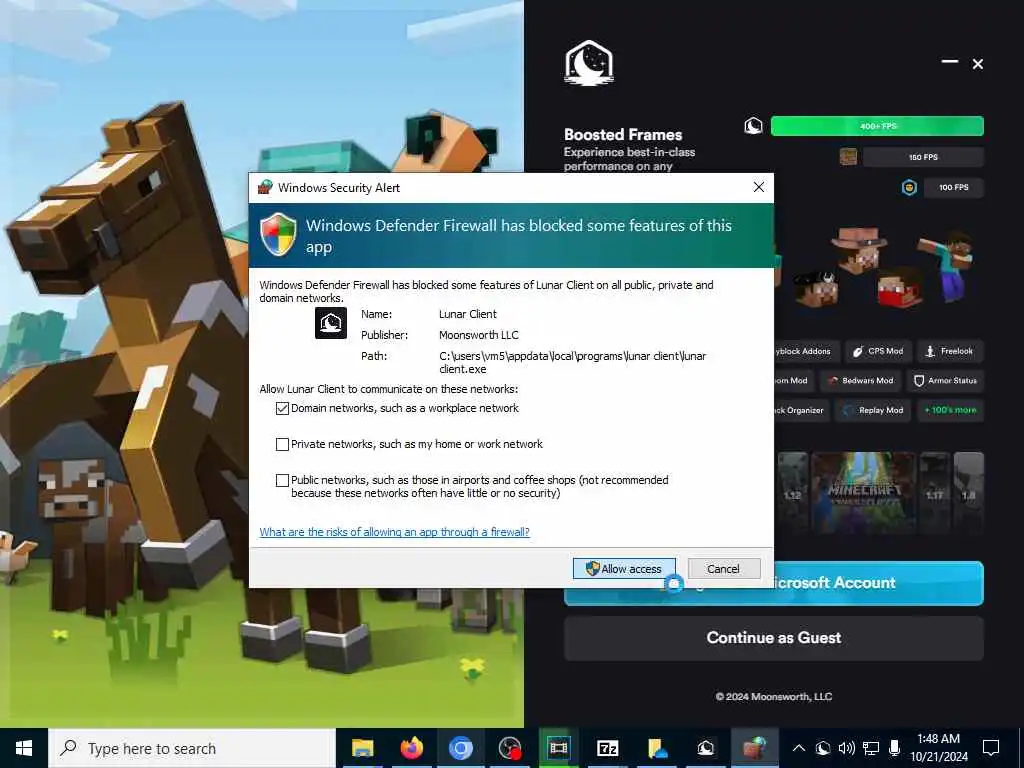The width and height of the screenshot is (1024, 768).
Task: Show hidden system tray icons
Action: pyautogui.click(x=799, y=748)
